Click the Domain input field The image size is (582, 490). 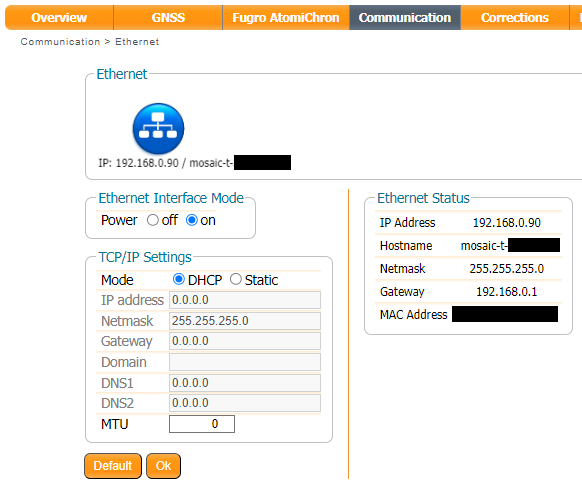coord(245,362)
